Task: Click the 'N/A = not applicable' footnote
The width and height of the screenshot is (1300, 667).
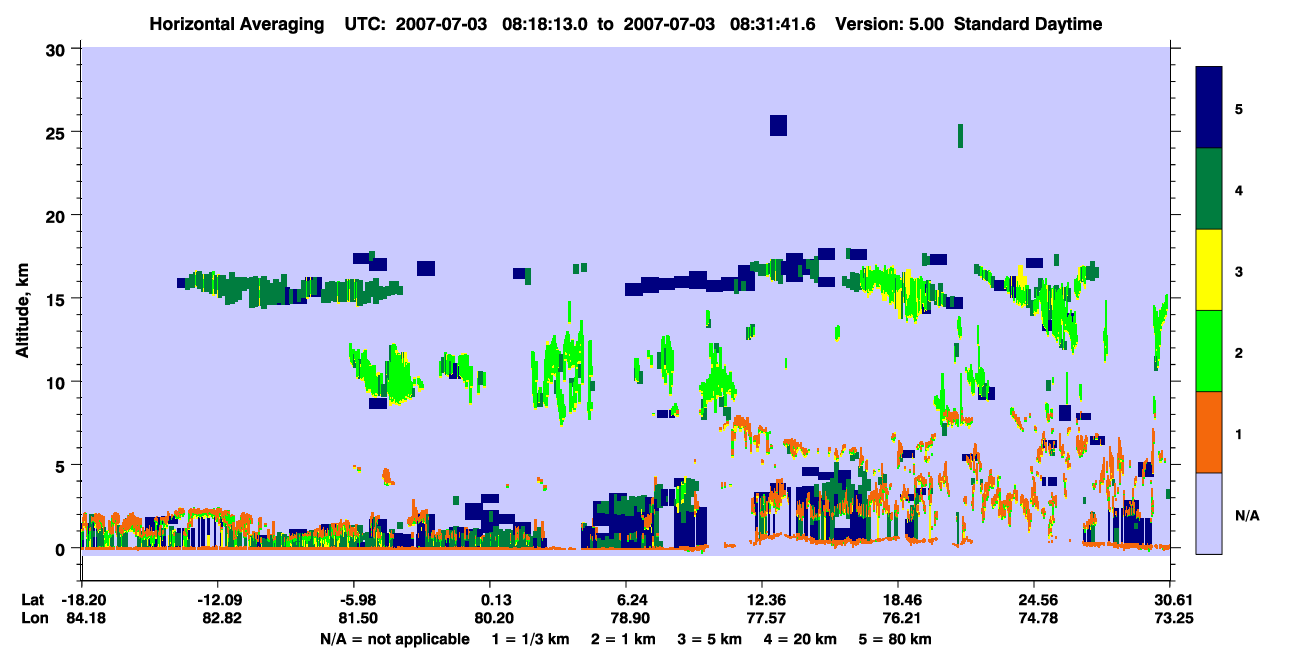Action: (394, 639)
